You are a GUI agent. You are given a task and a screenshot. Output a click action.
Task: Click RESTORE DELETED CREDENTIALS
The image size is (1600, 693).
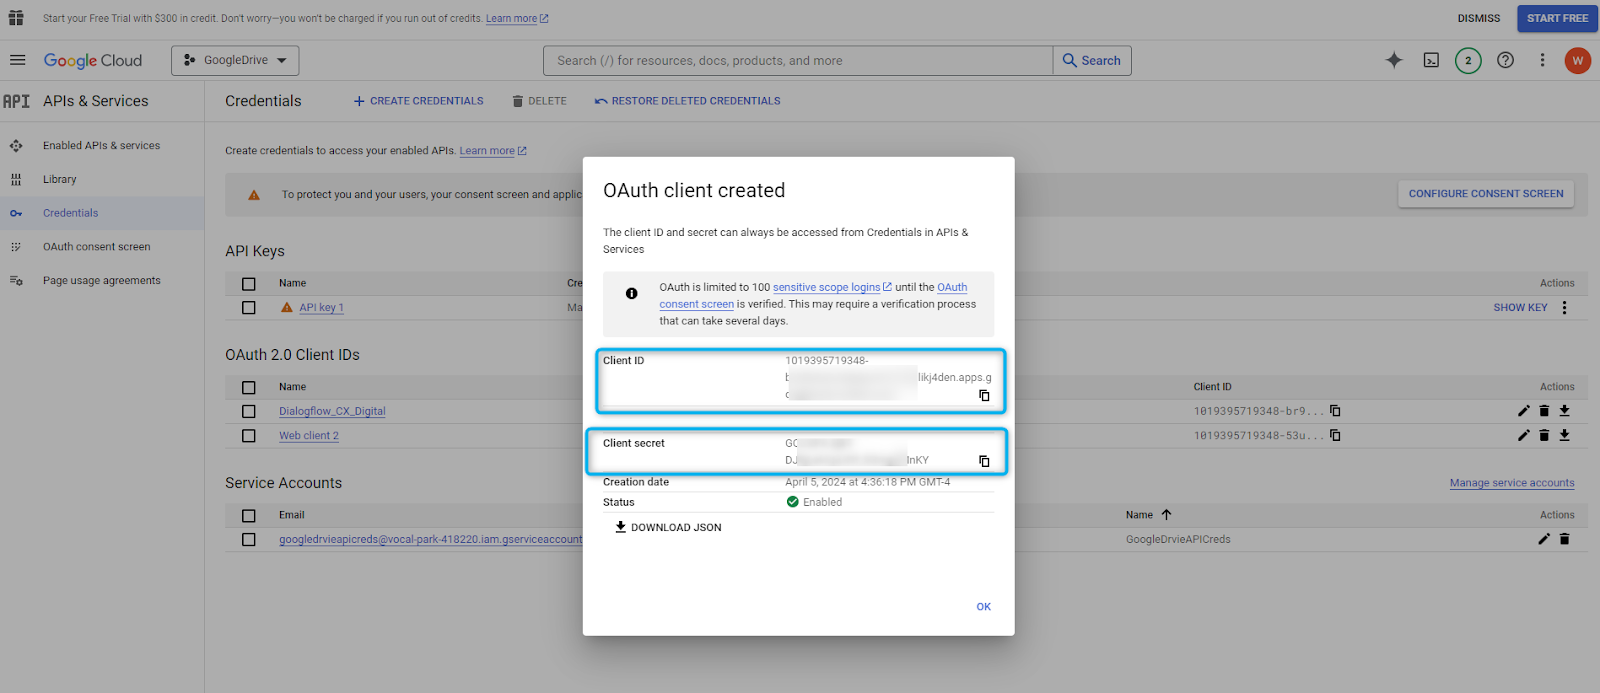click(687, 101)
